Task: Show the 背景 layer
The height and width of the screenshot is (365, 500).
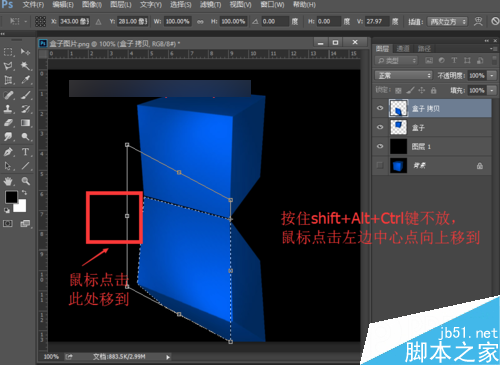Action: [x=380, y=165]
